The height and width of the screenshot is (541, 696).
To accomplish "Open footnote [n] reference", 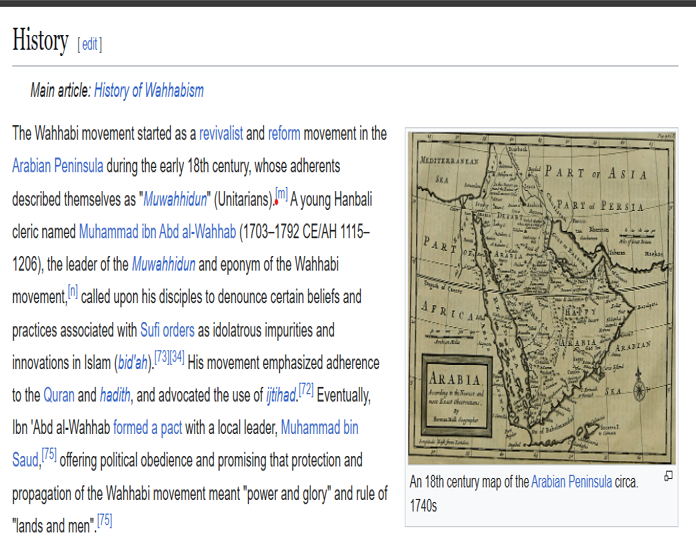I will click(x=73, y=292).
